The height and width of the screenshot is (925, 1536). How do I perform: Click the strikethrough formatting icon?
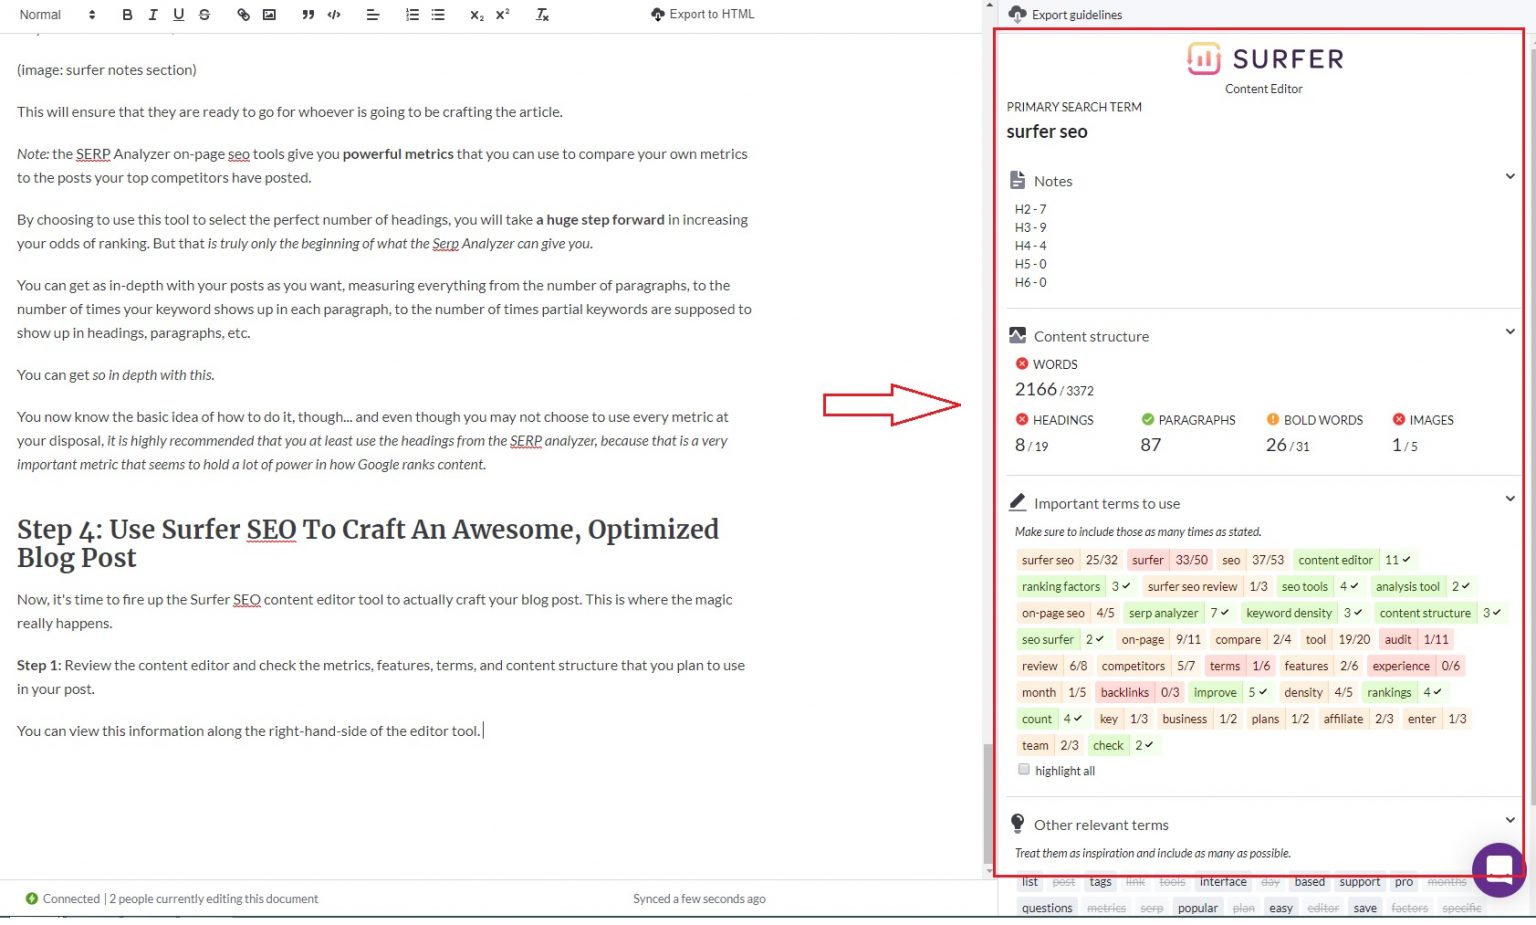point(204,15)
